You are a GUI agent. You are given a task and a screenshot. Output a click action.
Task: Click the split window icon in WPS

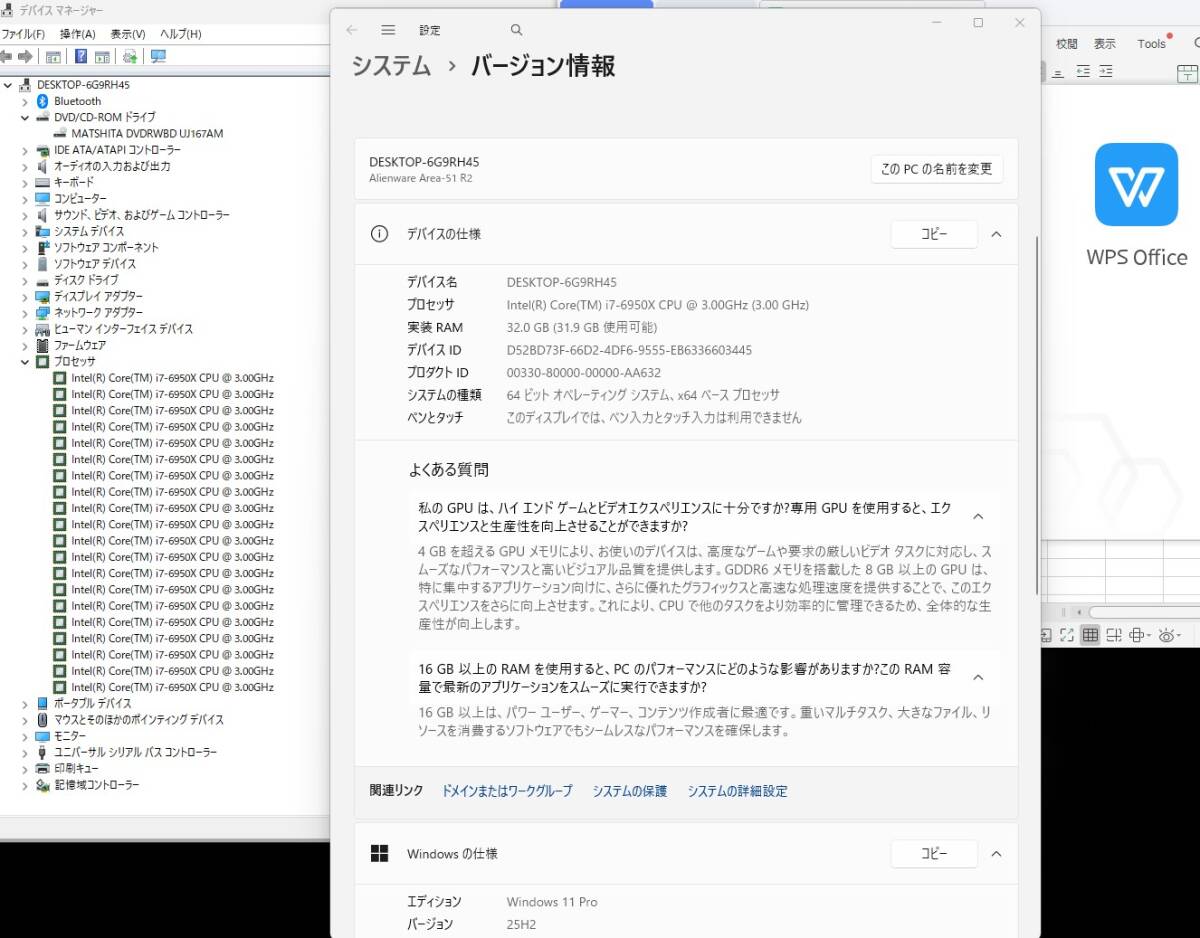(x=1113, y=634)
